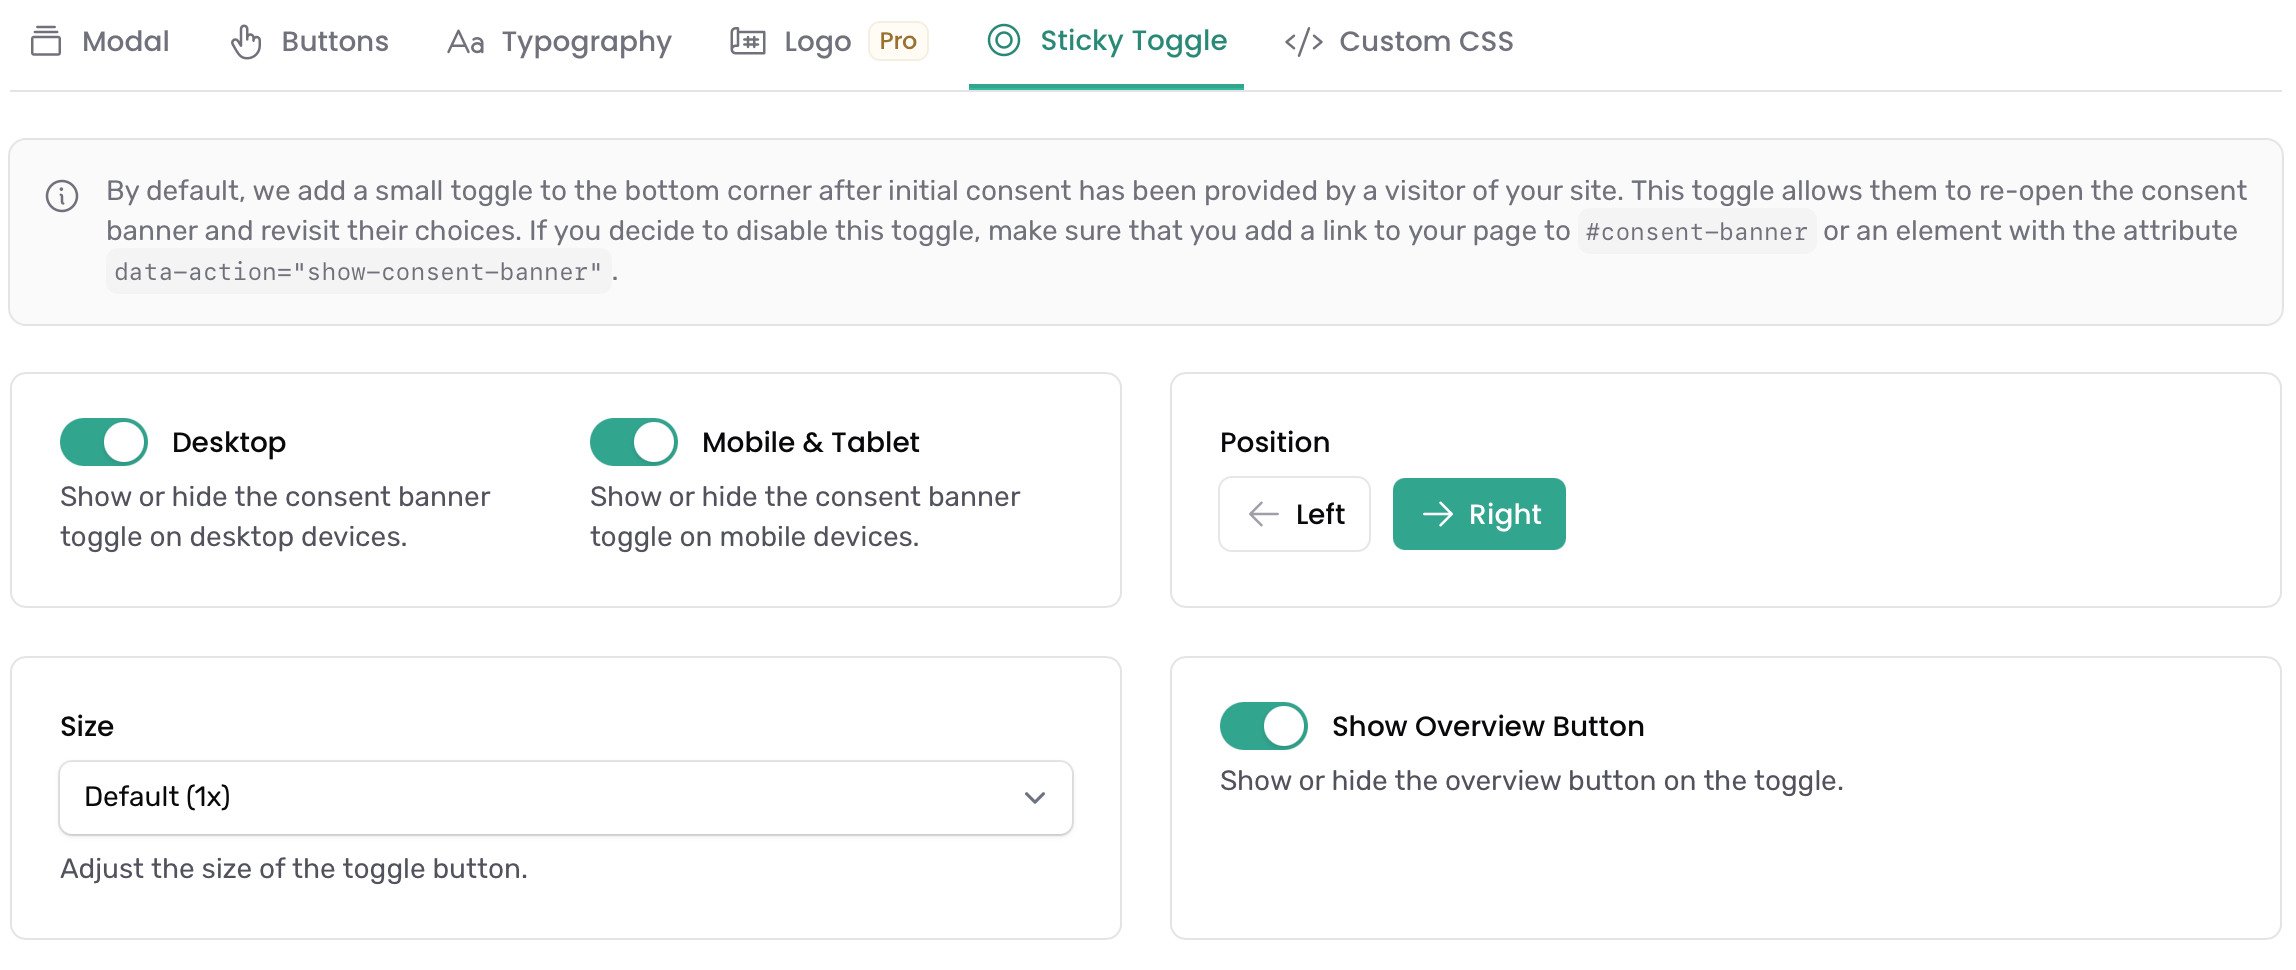The width and height of the screenshot is (2296, 970).
Task: Click the Typography Aa icon
Action: coord(466,42)
